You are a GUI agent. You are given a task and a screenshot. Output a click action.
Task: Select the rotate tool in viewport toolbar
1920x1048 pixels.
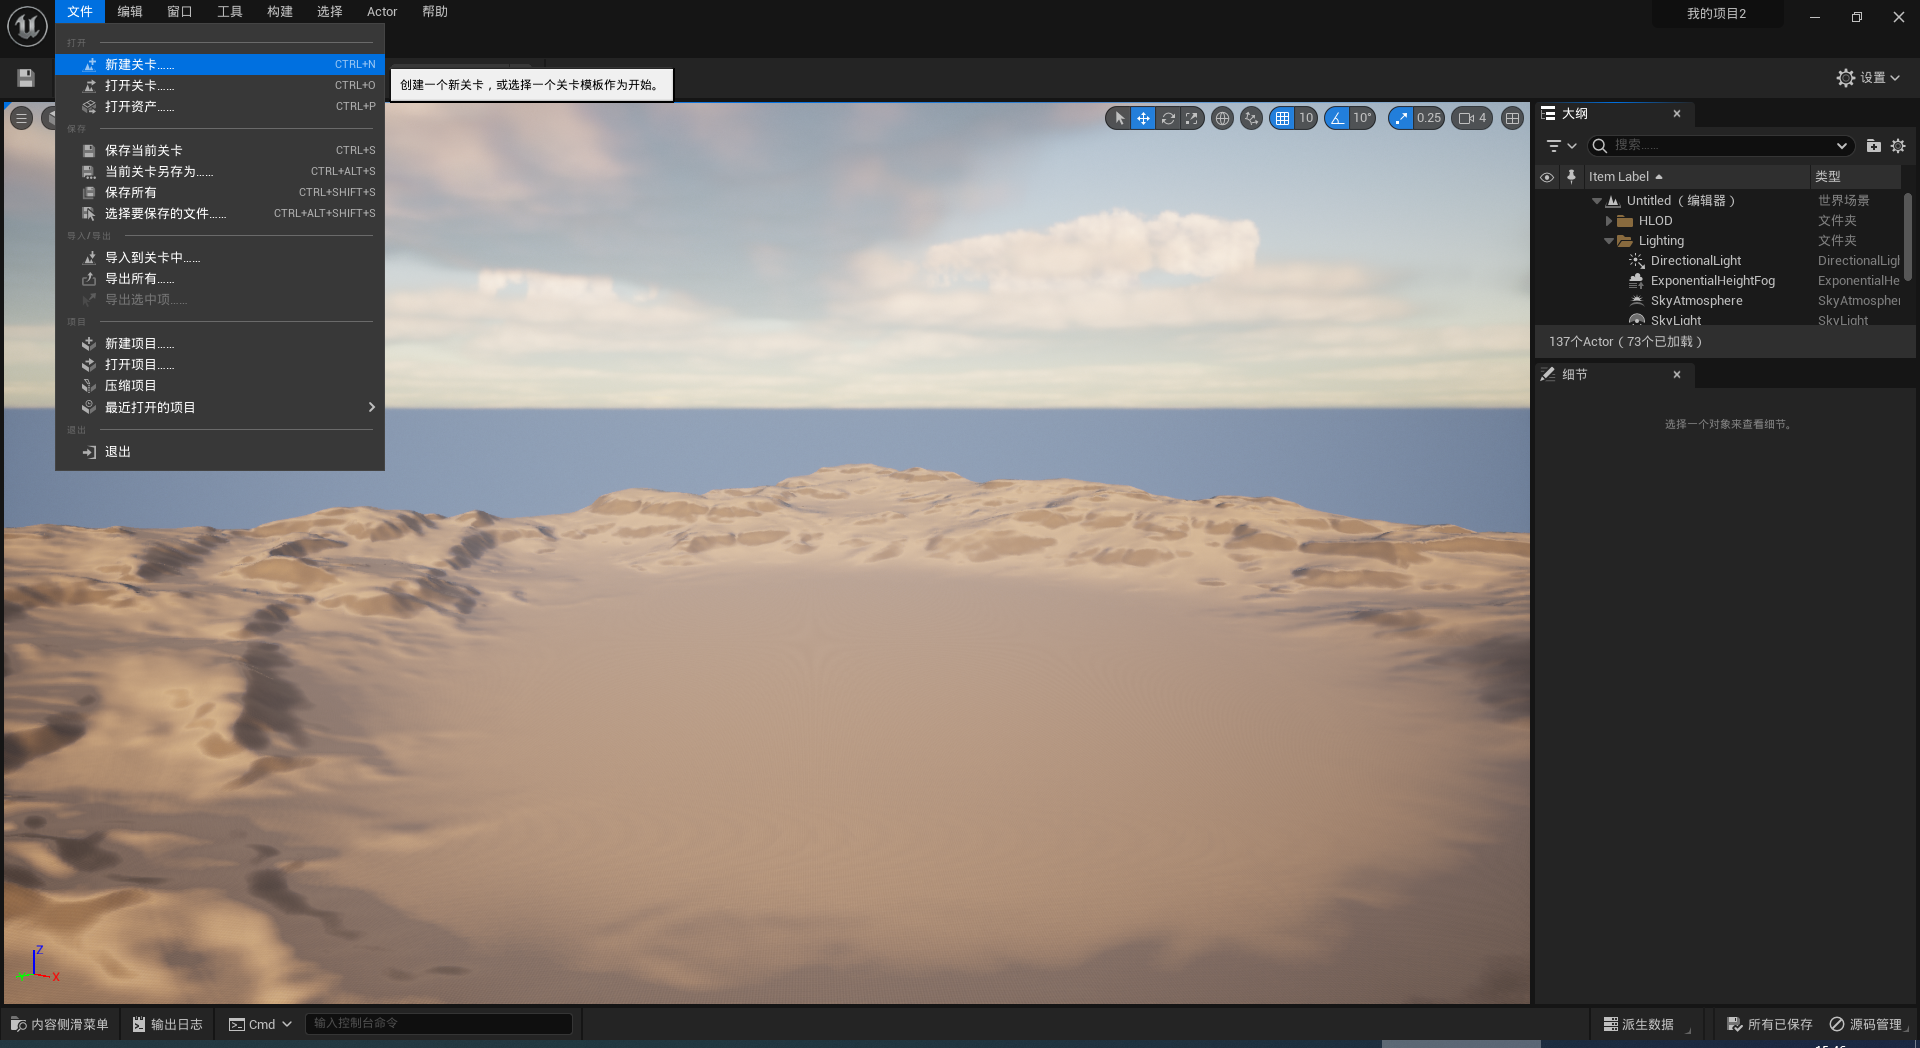[x=1167, y=118]
